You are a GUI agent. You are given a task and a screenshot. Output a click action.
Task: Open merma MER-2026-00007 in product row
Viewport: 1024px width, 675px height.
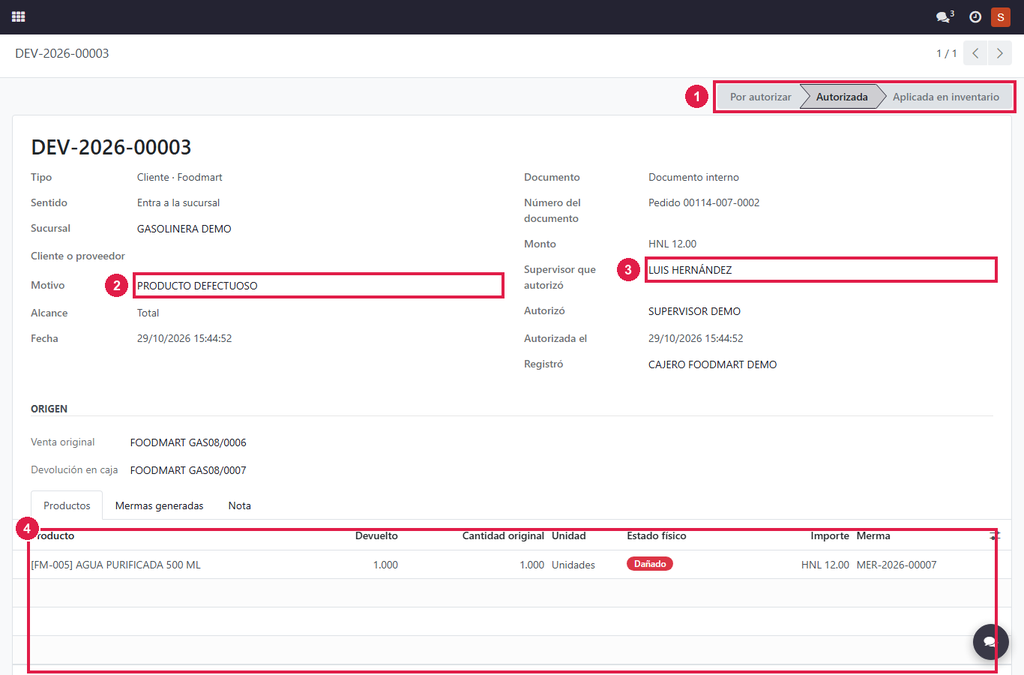click(x=896, y=565)
